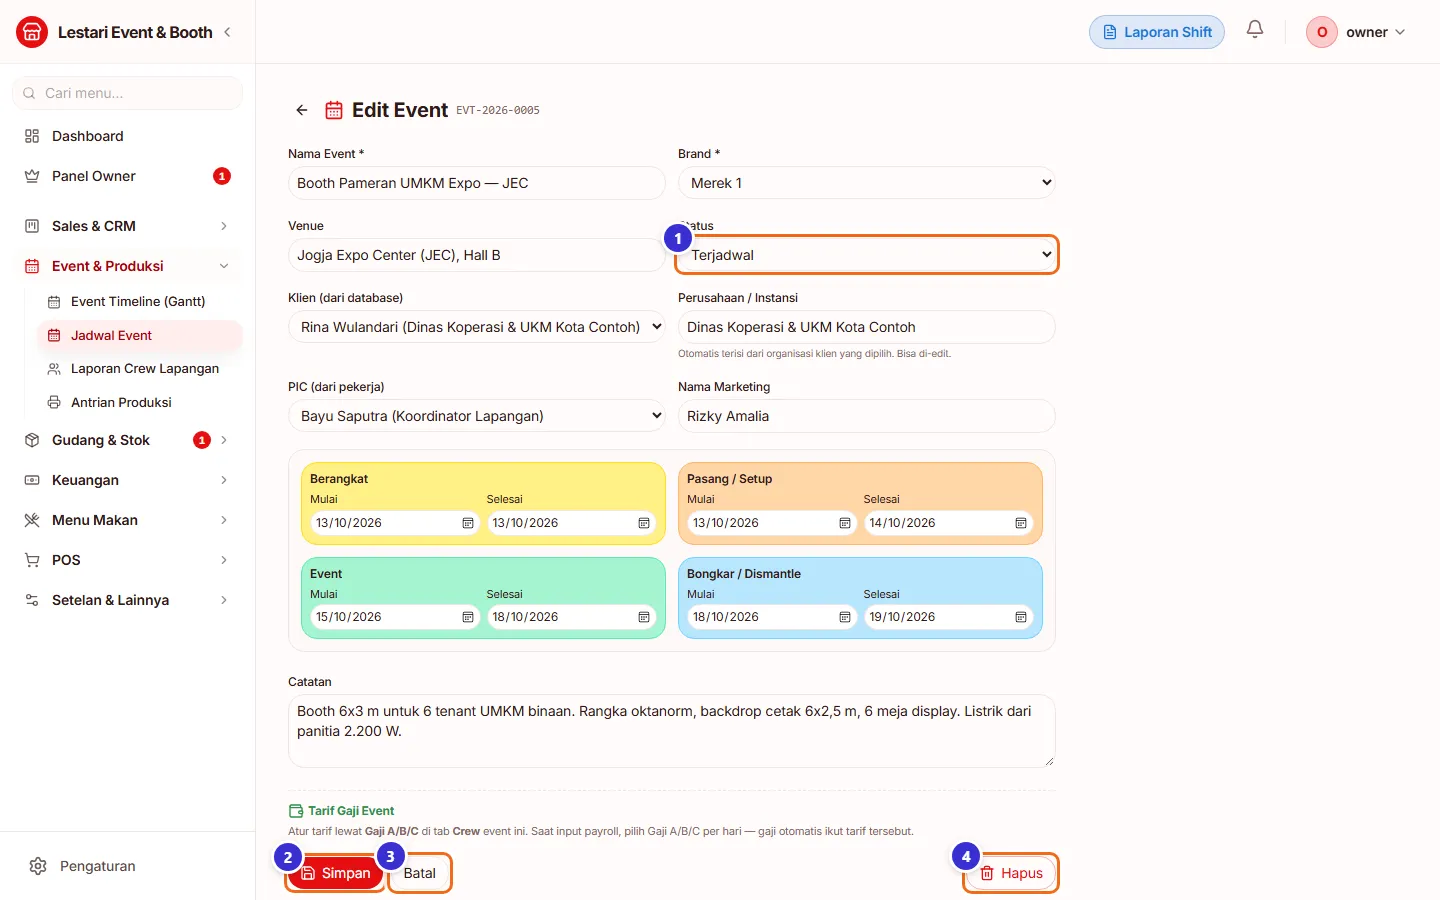Go to Dashboard in the sidebar

tap(128, 136)
